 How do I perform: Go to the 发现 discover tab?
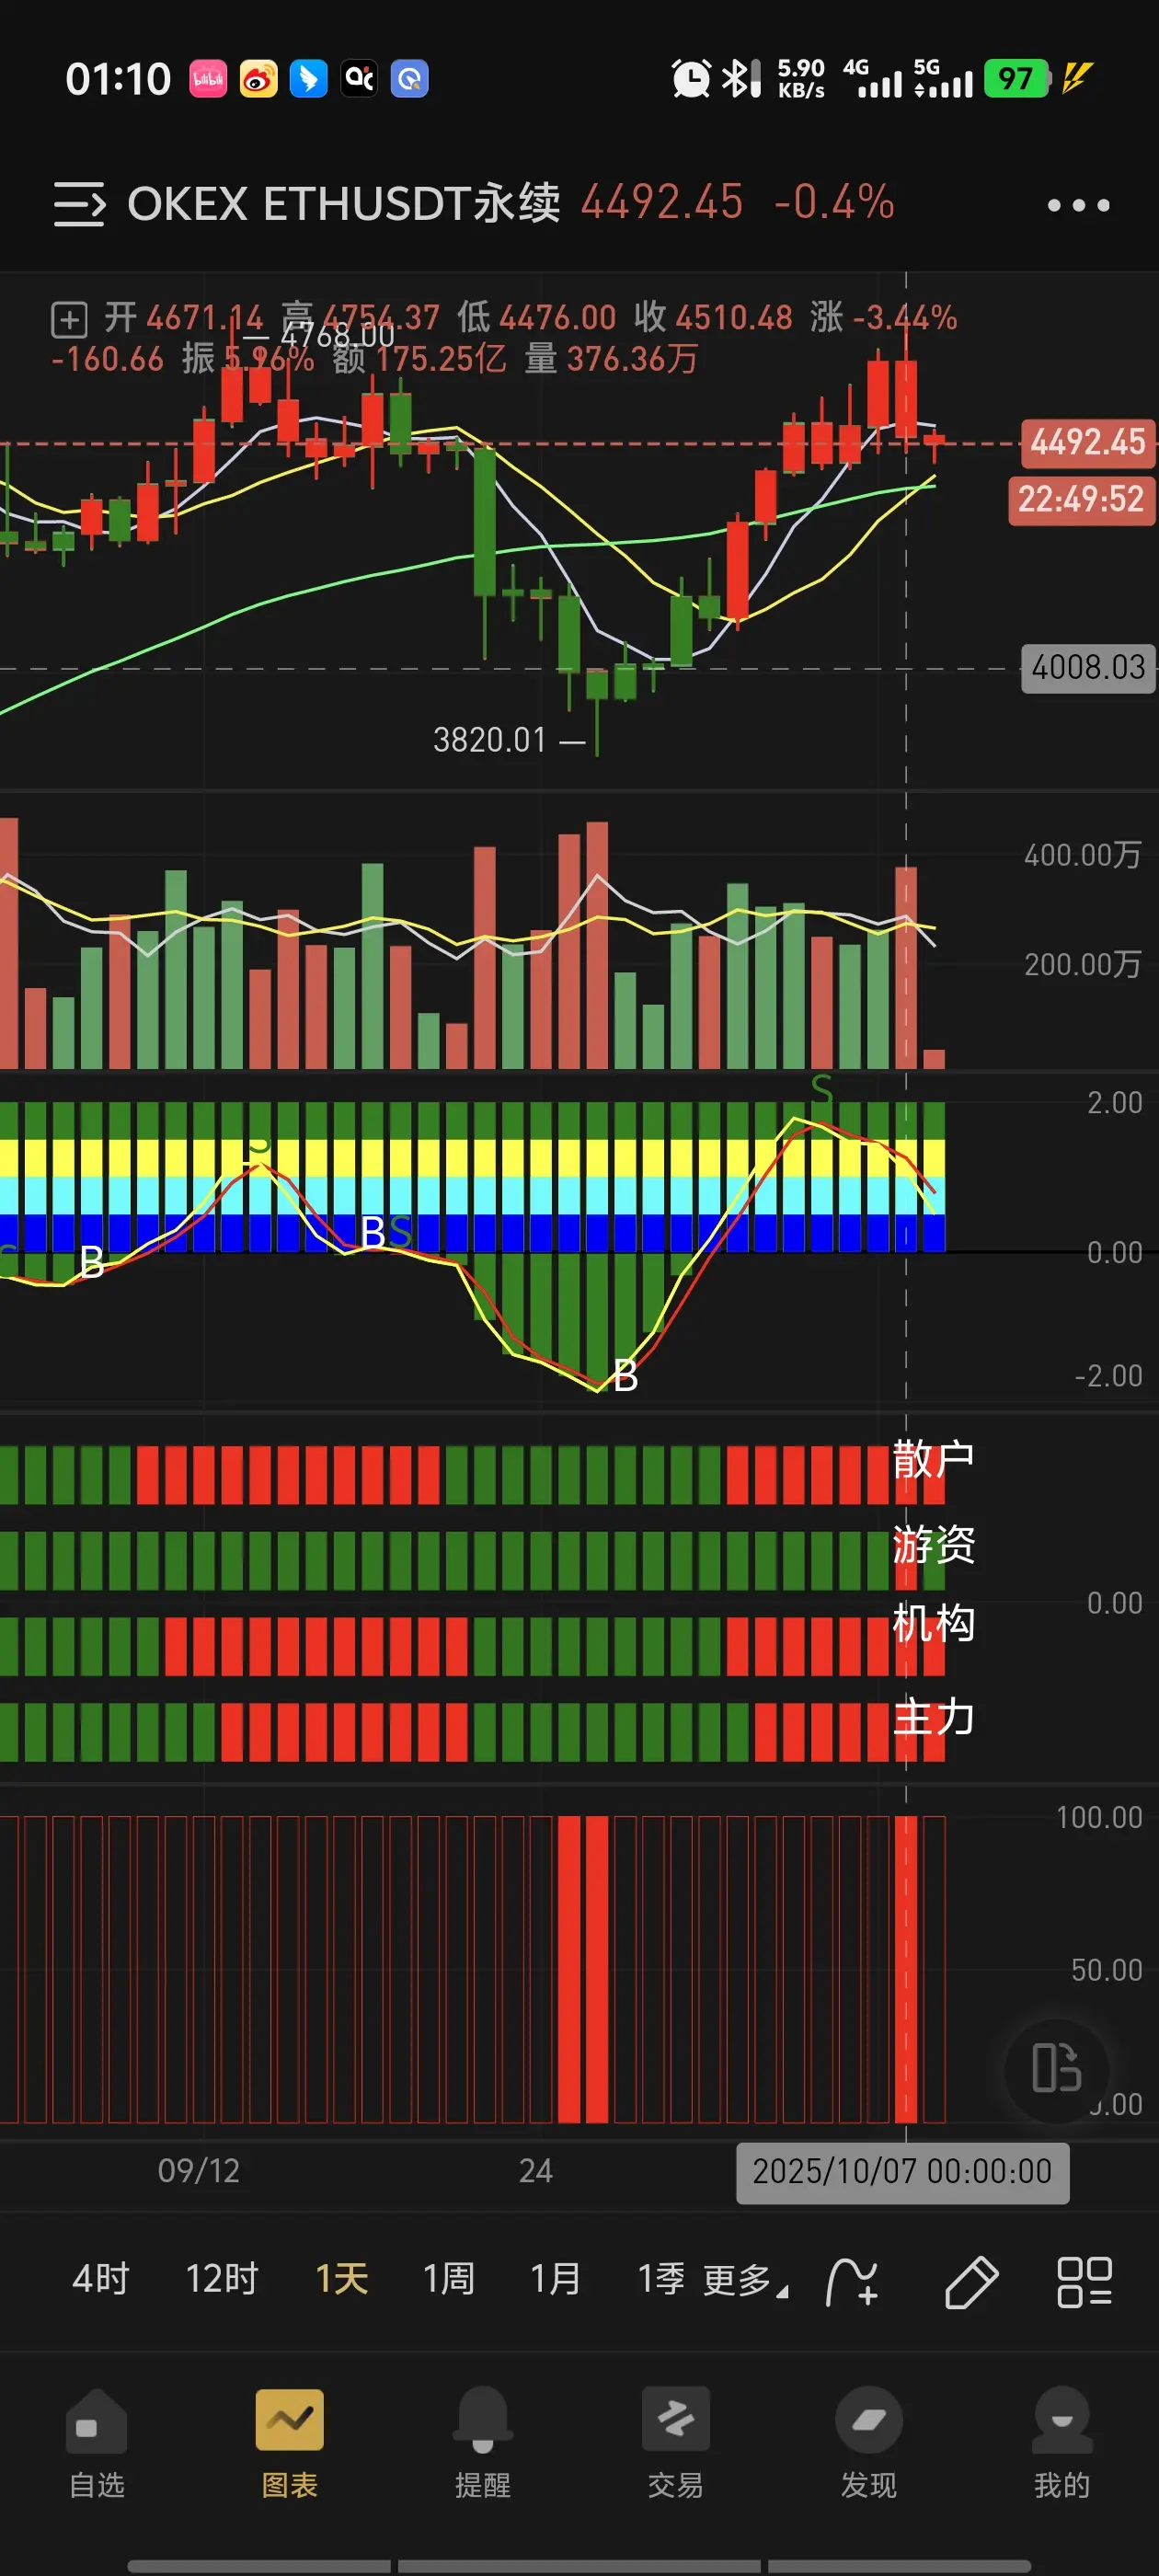869,2444
